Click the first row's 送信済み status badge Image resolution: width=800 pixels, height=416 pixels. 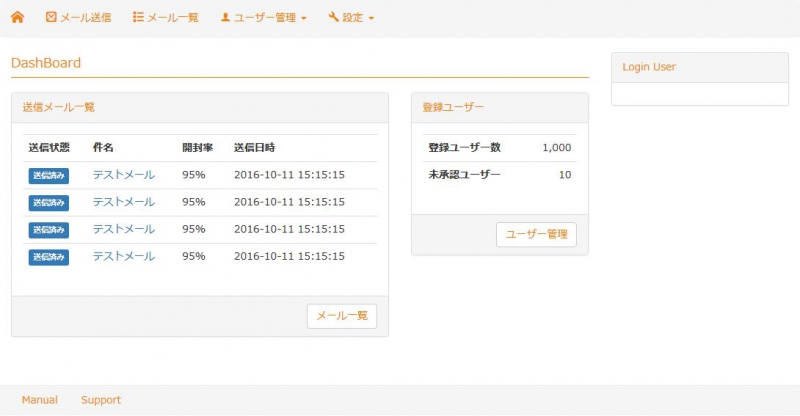tap(49, 176)
